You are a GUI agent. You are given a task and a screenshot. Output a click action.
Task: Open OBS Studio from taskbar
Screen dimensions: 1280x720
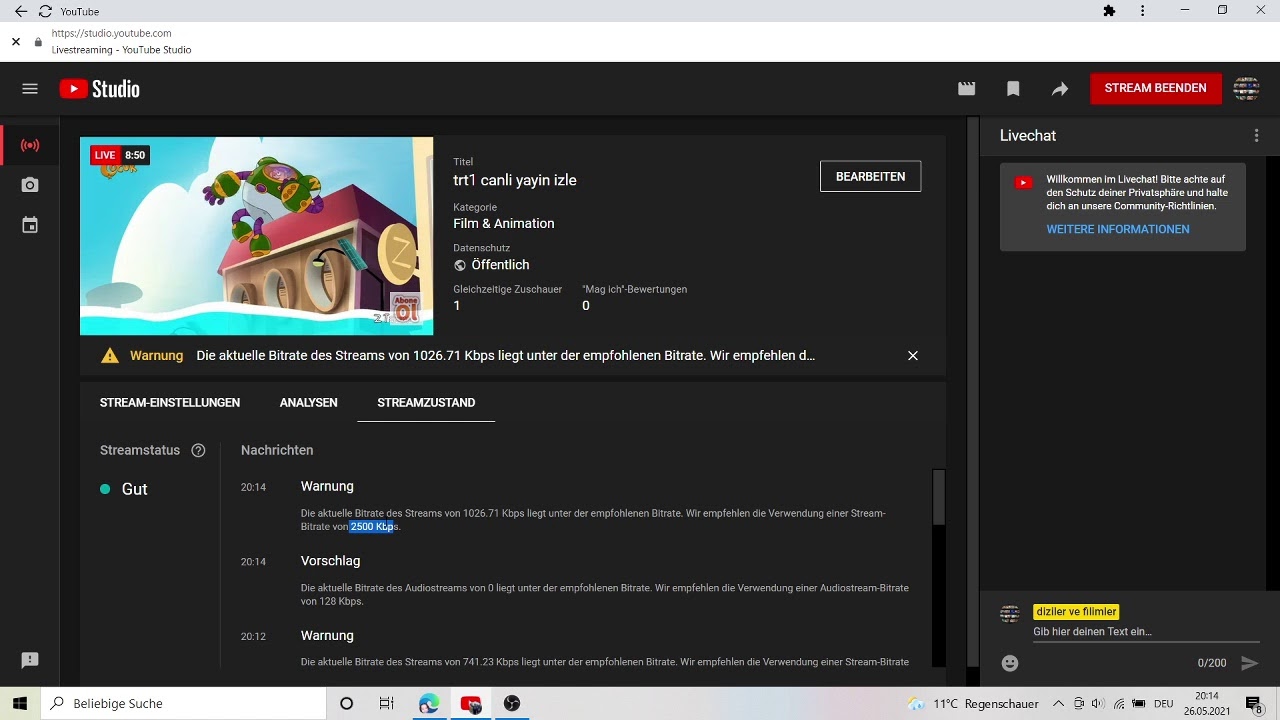click(x=512, y=703)
